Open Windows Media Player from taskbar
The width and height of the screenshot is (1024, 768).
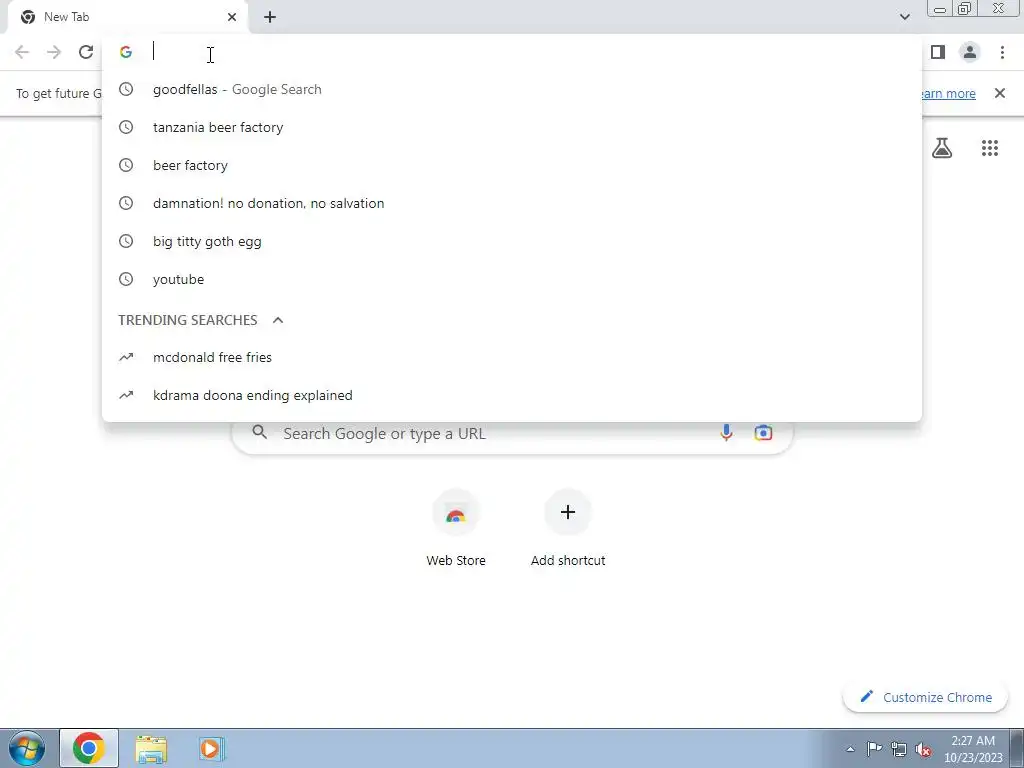click(x=211, y=748)
